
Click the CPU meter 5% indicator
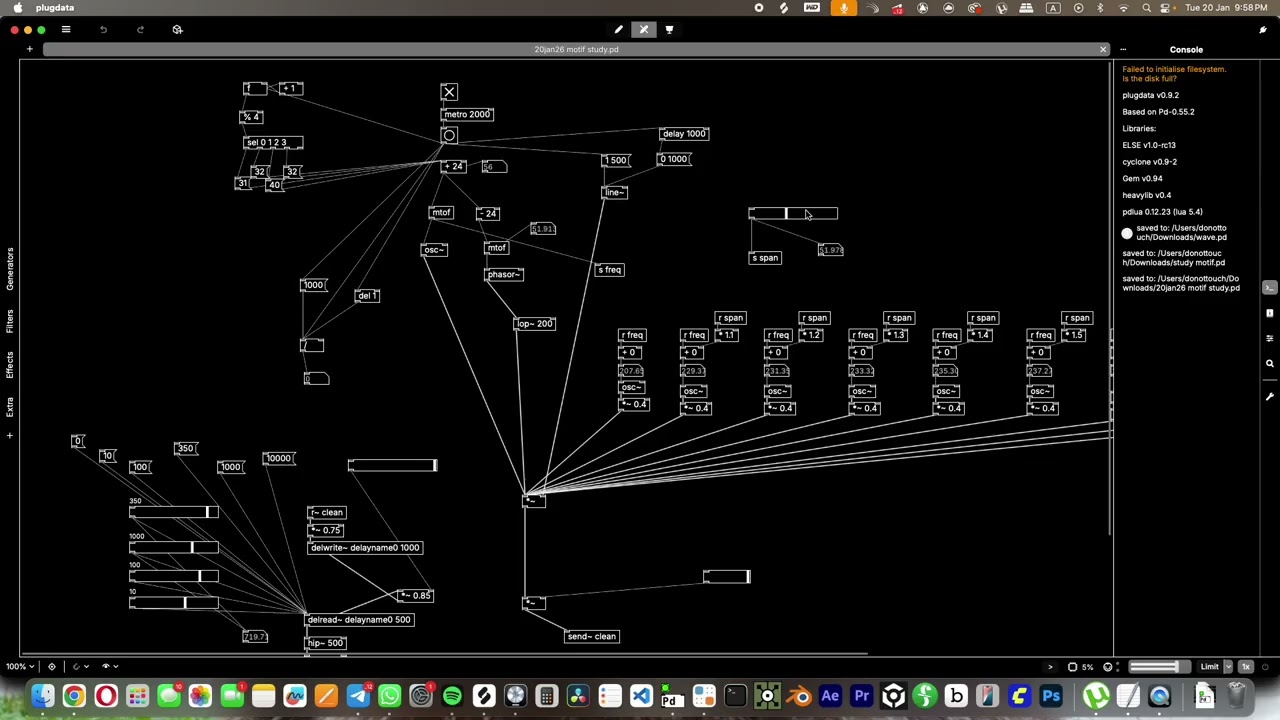[x=1081, y=667]
